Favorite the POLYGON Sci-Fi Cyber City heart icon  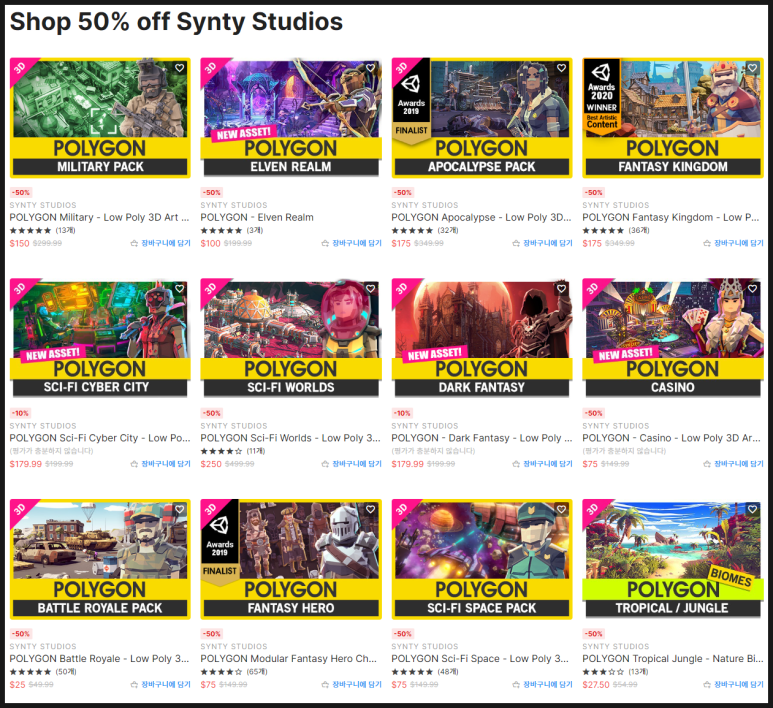pos(179,288)
